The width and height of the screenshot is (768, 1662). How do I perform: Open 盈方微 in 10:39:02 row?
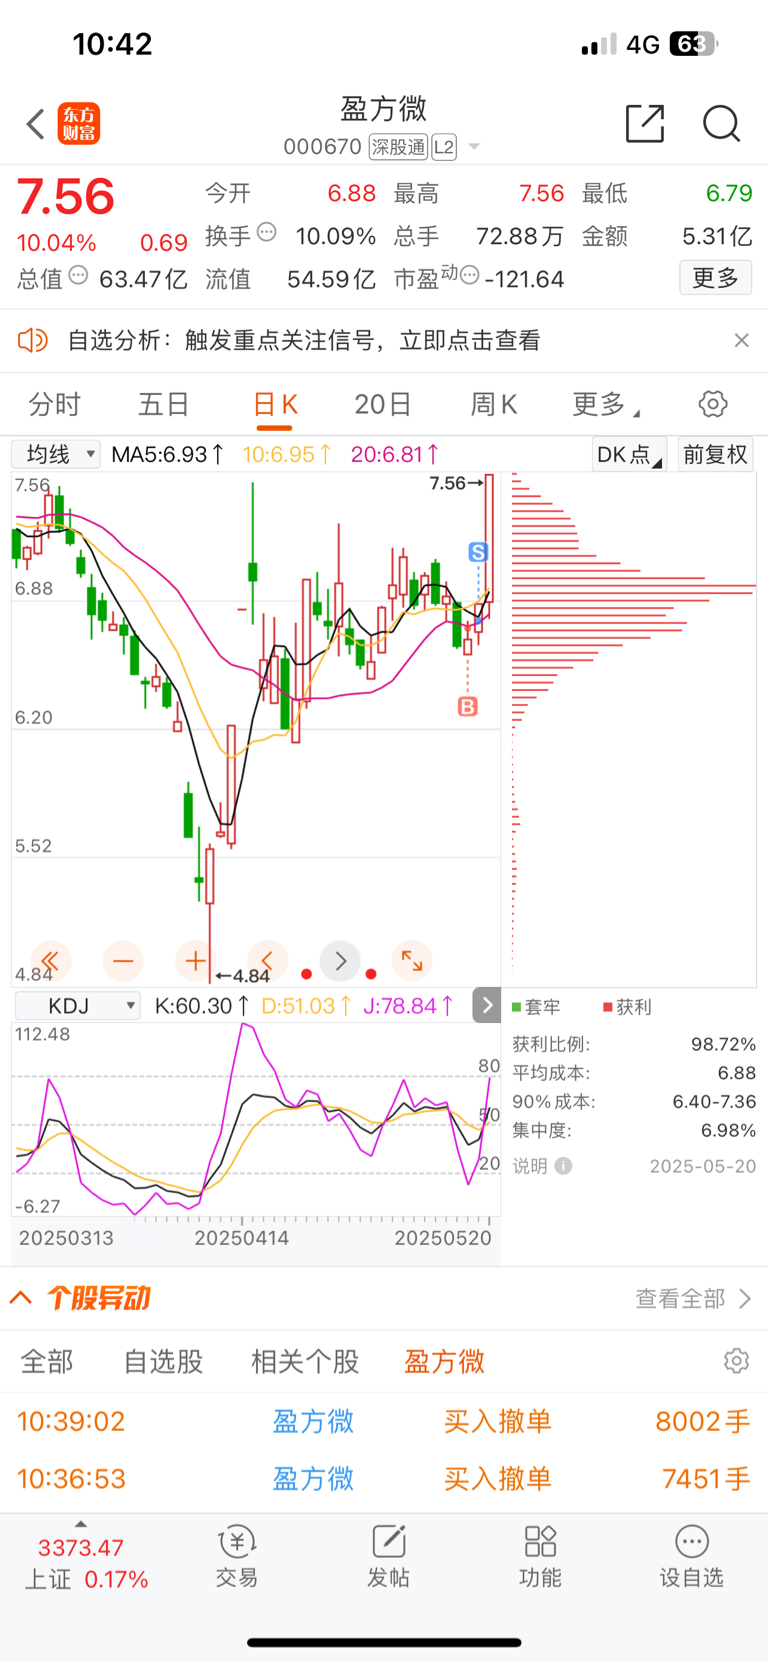[x=313, y=1421]
